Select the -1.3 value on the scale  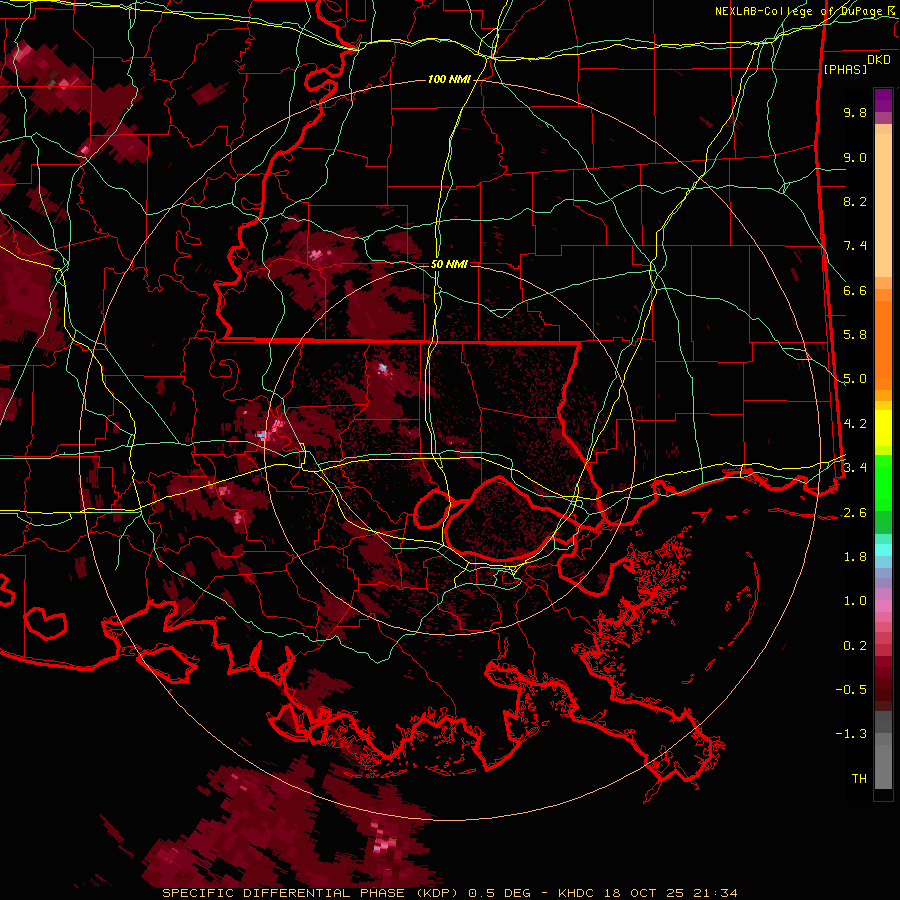851,734
